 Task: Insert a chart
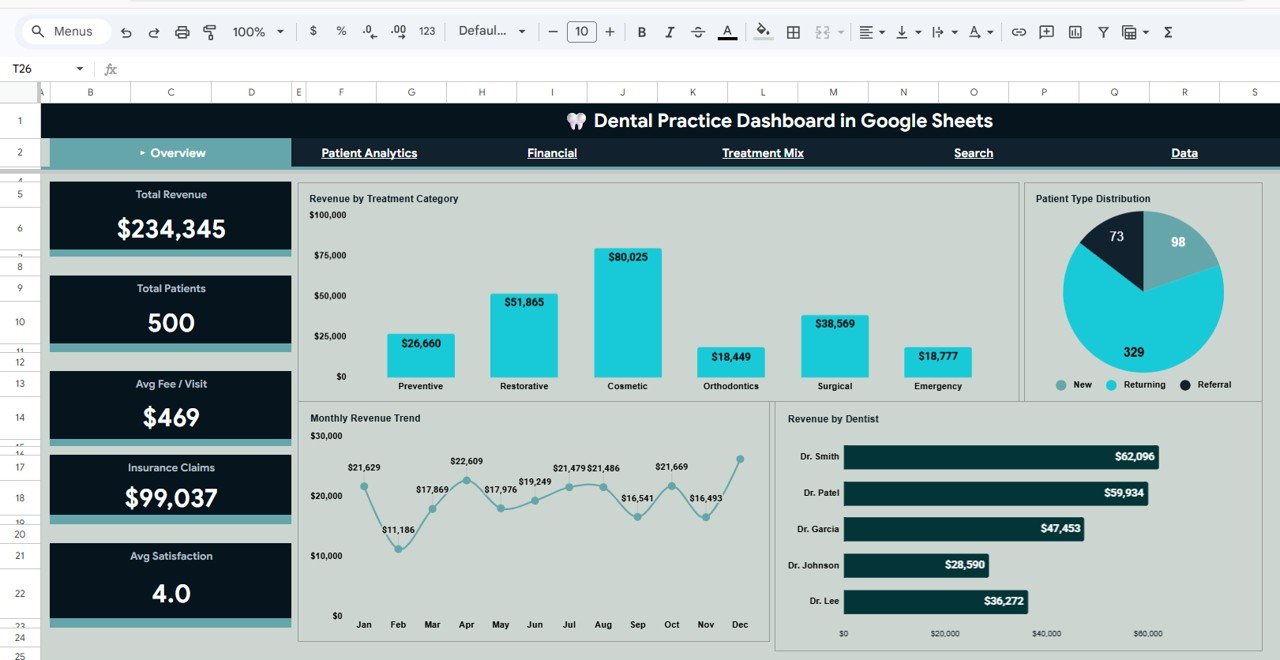coord(1075,32)
